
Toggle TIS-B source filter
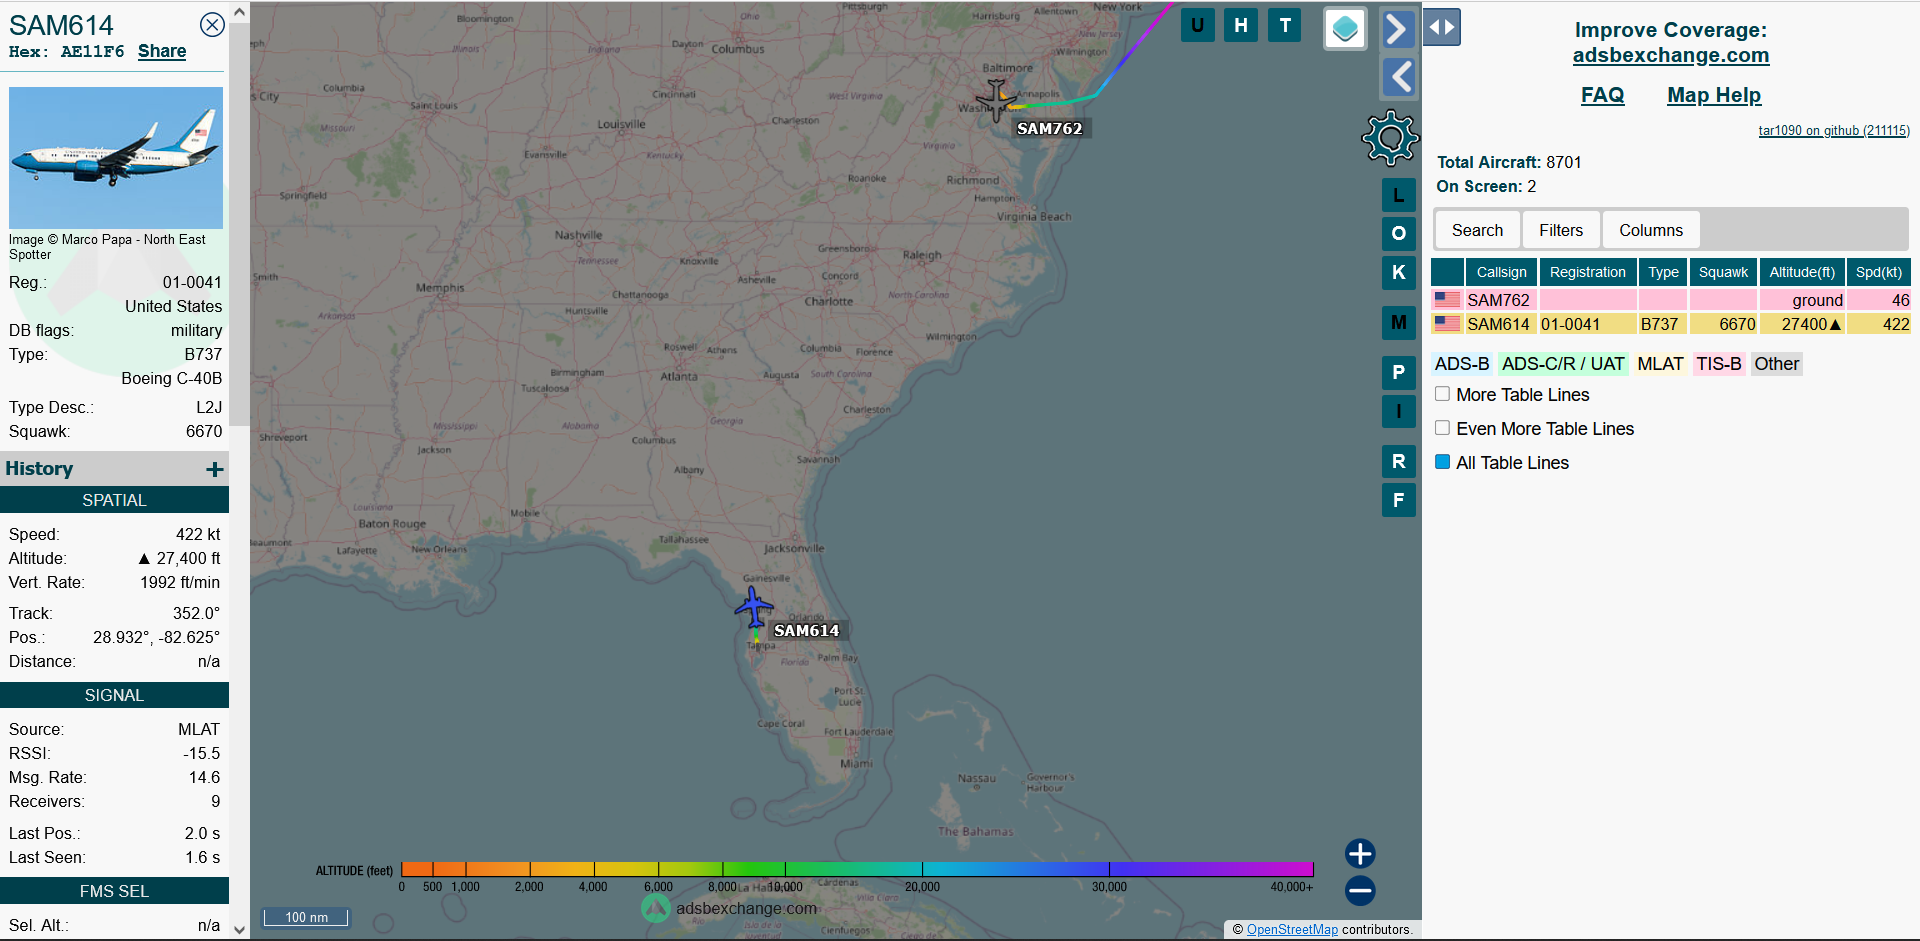tap(1718, 364)
